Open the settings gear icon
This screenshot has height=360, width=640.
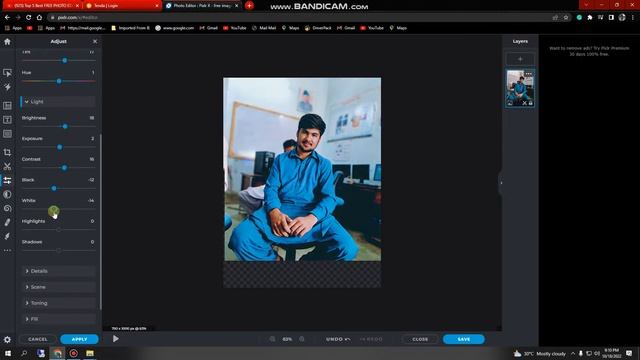click(7, 340)
